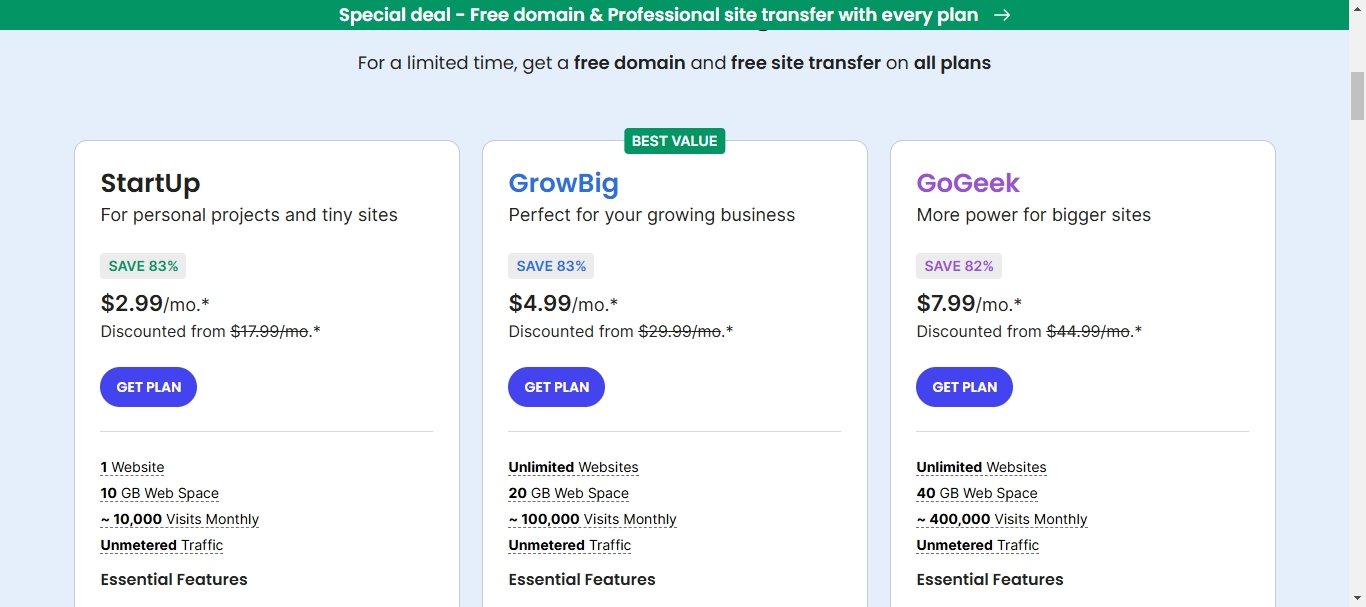Get the GrowBig plan
This screenshot has width=1366, height=607.
pyautogui.click(x=556, y=387)
